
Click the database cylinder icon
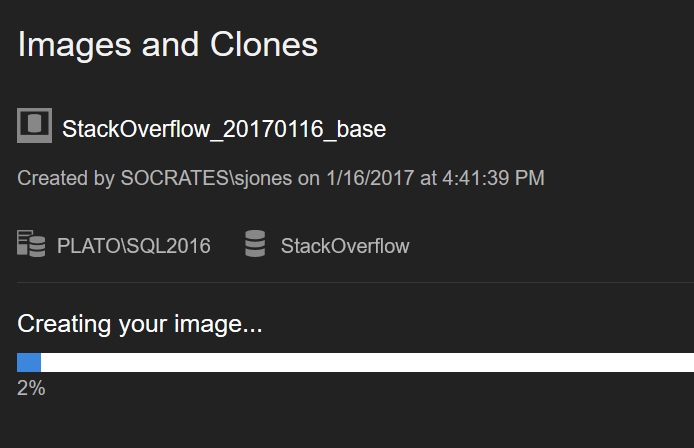pyautogui.click(x=255, y=244)
